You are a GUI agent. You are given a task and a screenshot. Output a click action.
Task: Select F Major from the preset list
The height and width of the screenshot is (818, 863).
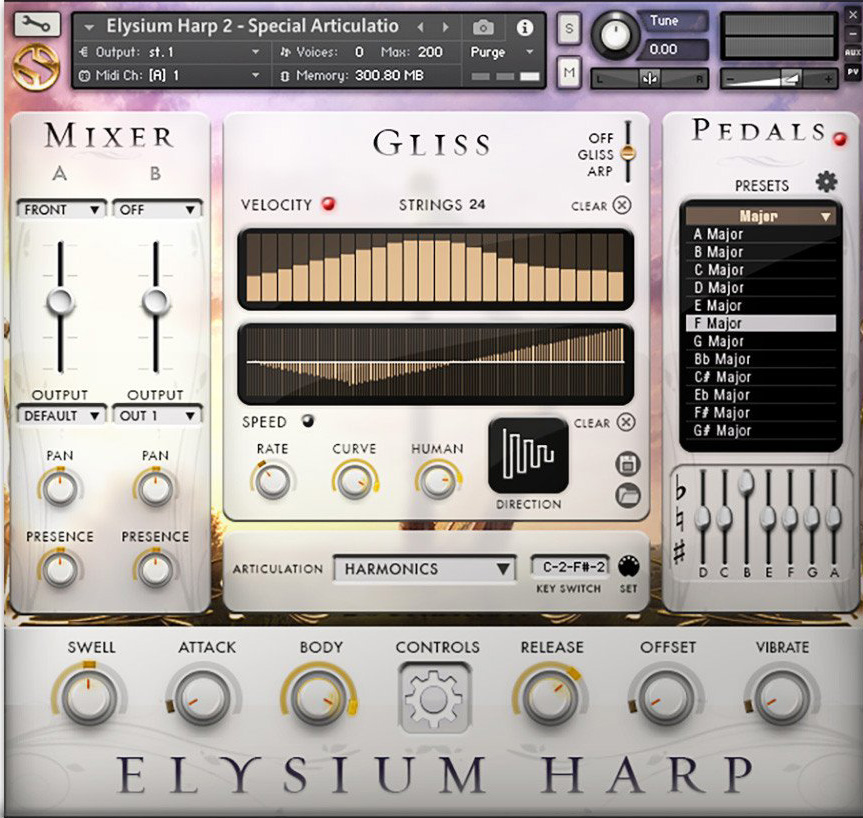[x=760, y=323]
